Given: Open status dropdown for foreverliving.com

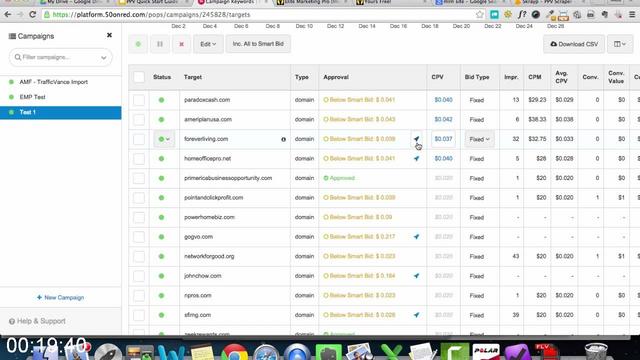Looking at the screenshot, I should 164,139.
